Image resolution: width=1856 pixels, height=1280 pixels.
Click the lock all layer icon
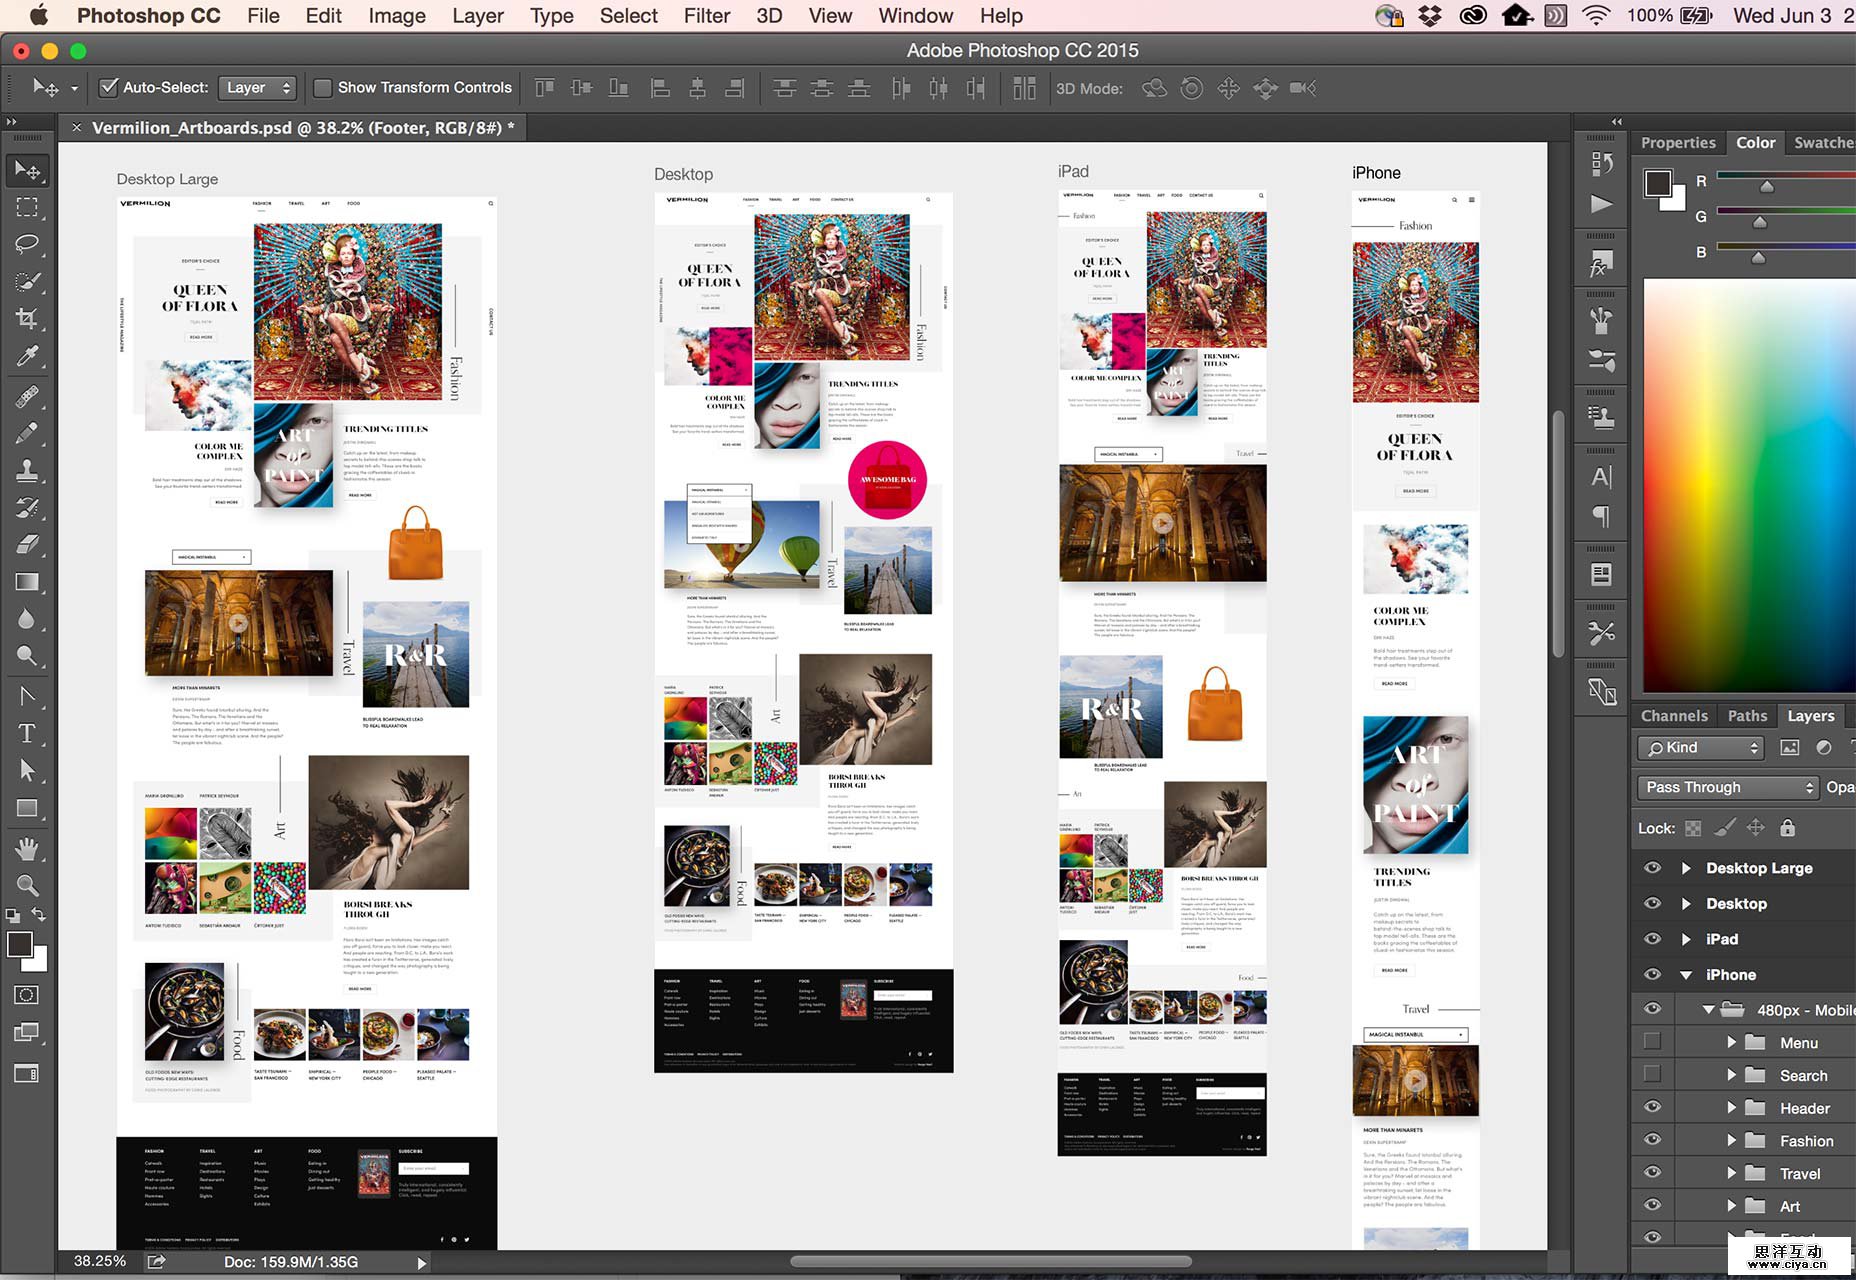[1787, 828]
